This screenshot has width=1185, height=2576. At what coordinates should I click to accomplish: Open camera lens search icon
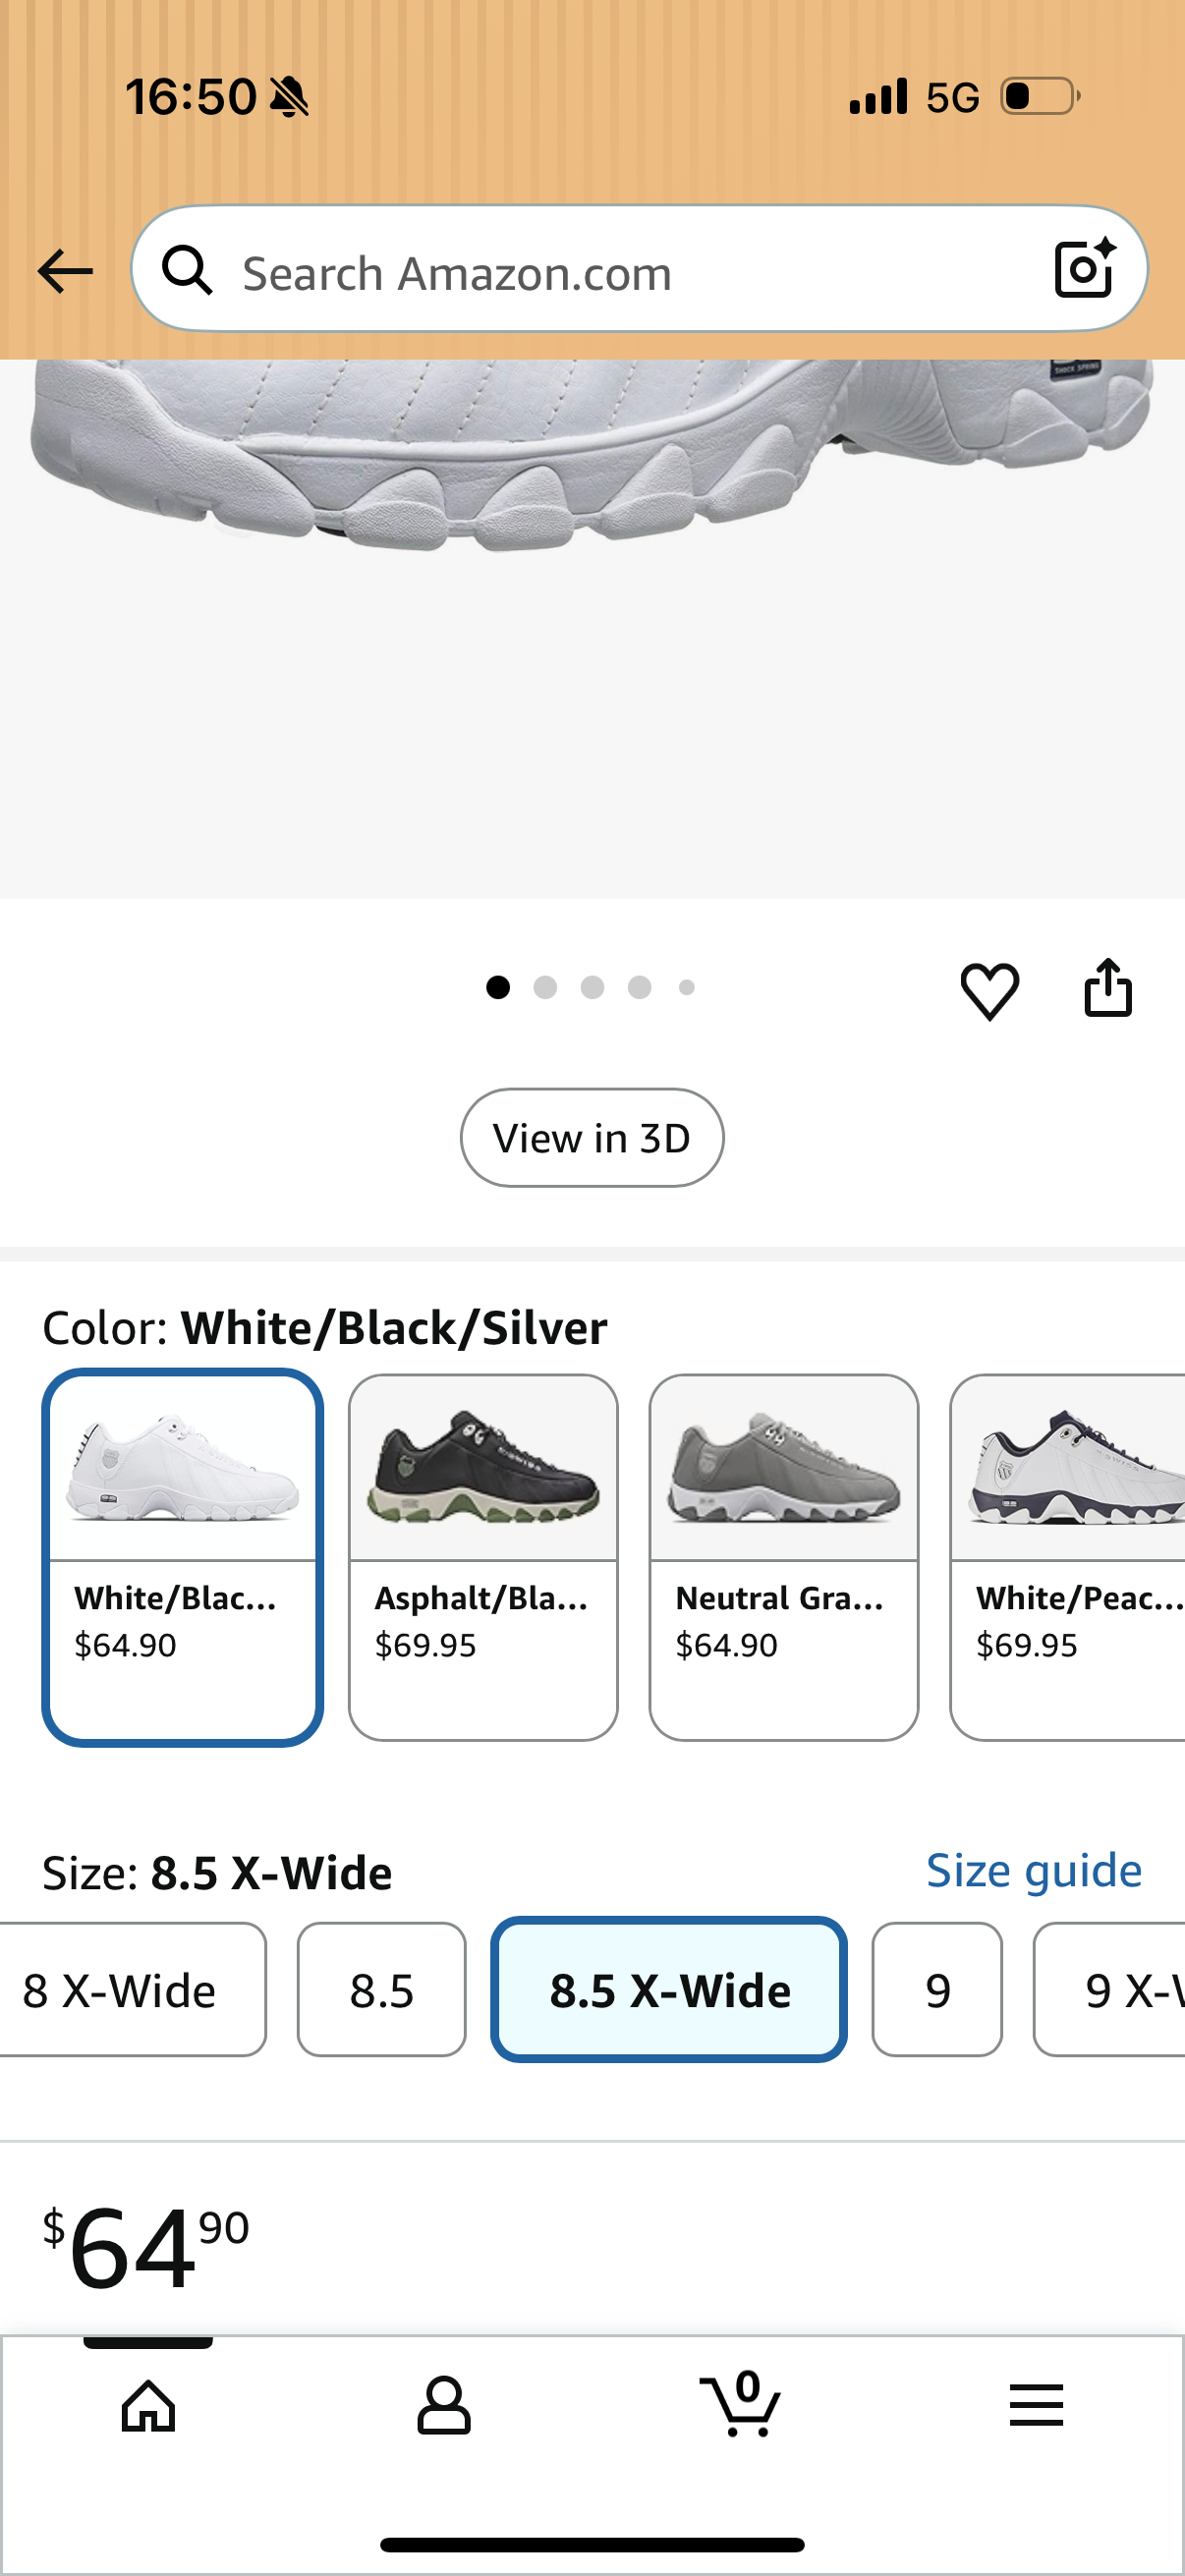(x=1085, y=269)
